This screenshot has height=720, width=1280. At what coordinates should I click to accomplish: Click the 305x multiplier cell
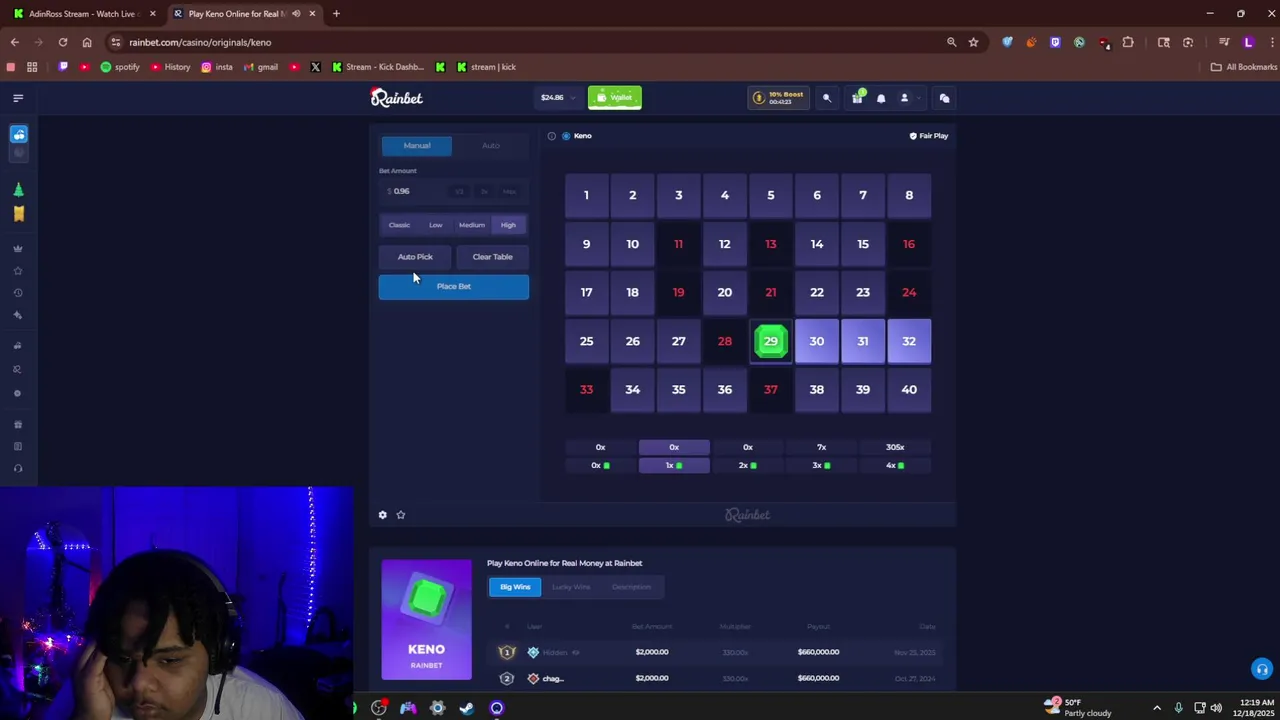(895, 447)
